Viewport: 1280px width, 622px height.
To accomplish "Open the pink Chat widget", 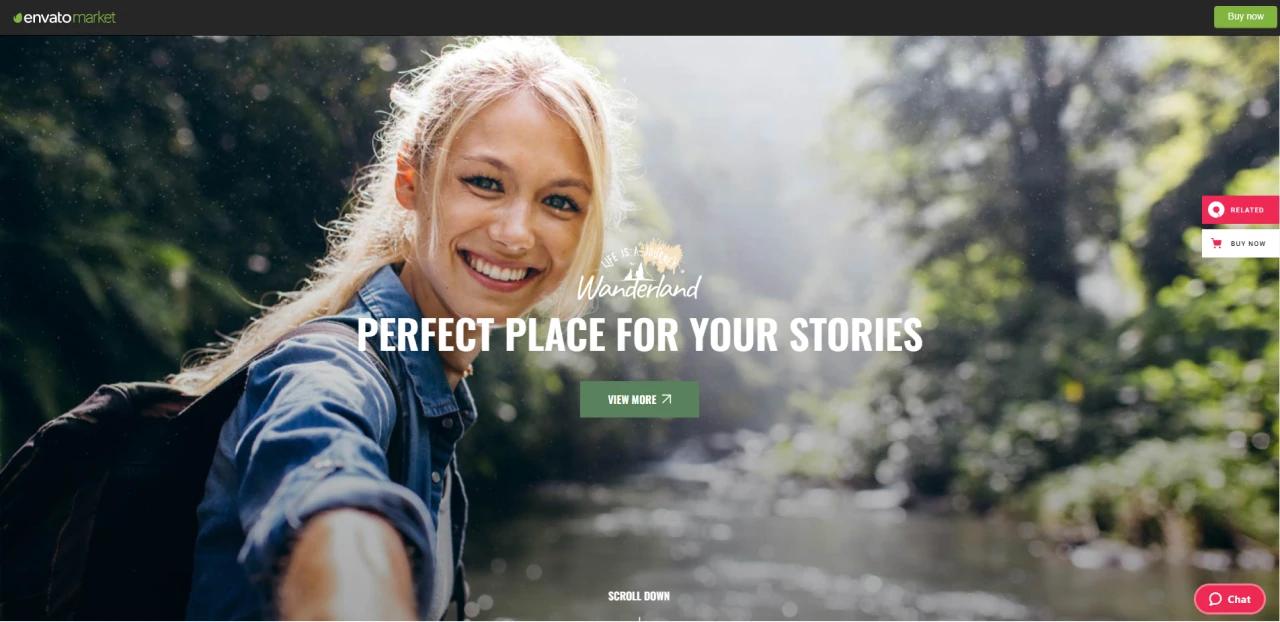I will tap(1230, 599).
